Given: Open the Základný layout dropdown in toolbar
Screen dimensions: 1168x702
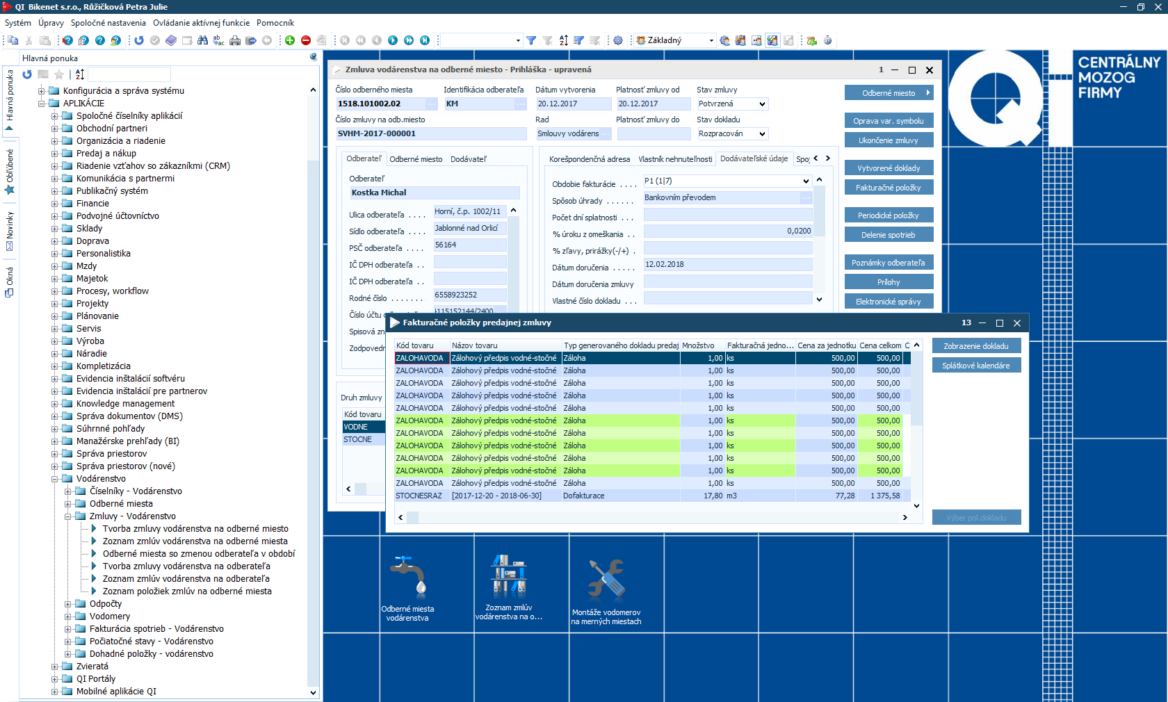Looking at the screenshot, I should click(711, 41).
